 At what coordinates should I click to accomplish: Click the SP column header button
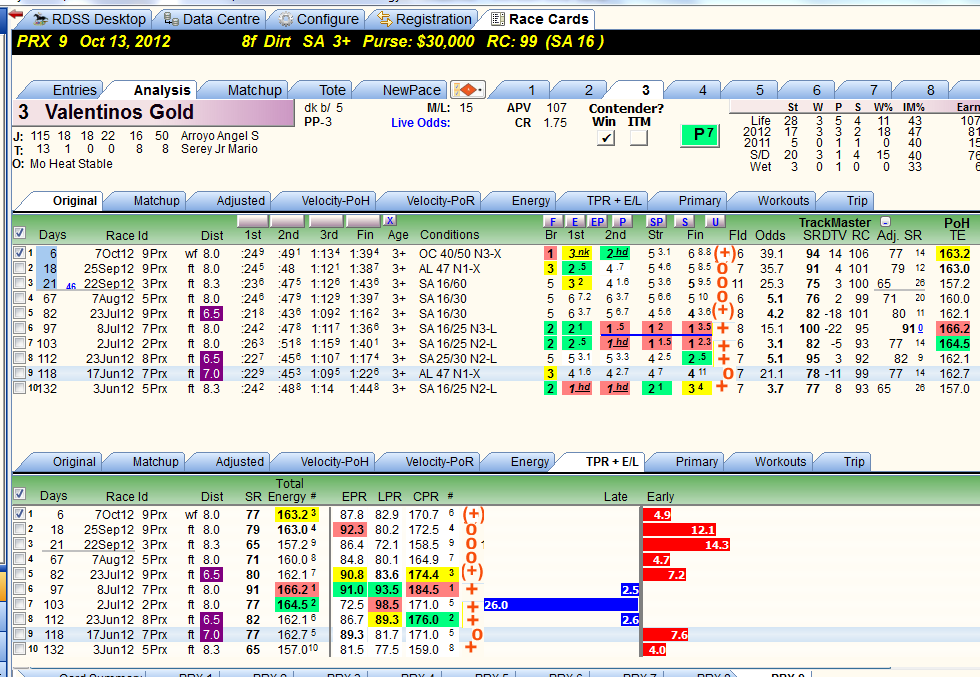click(656, 221)
